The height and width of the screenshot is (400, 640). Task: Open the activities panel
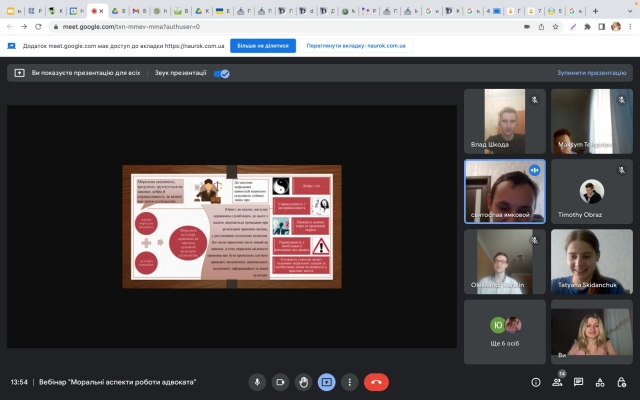coord(602,382)
